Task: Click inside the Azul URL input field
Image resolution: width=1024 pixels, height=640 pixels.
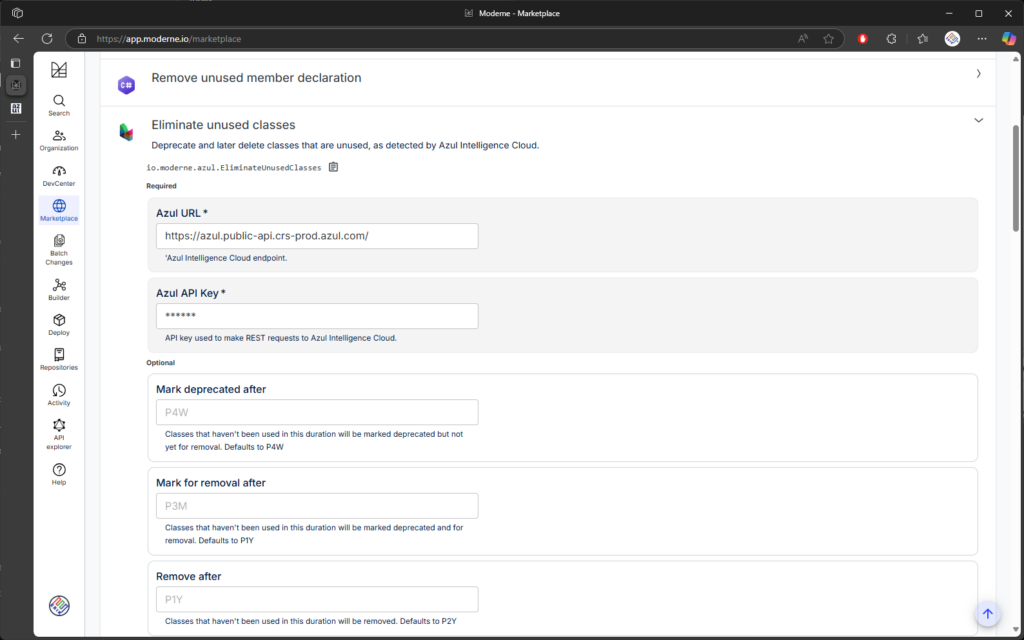Action: click(316, 236)
